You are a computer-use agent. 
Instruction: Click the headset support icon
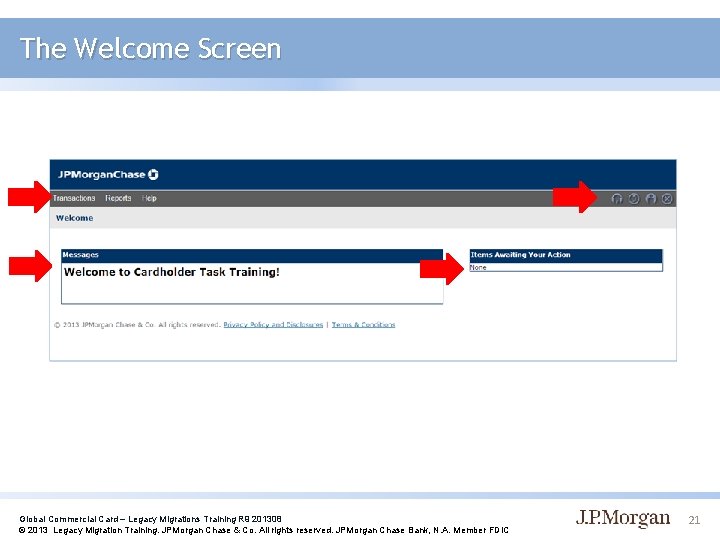click(x=617, y=198)
